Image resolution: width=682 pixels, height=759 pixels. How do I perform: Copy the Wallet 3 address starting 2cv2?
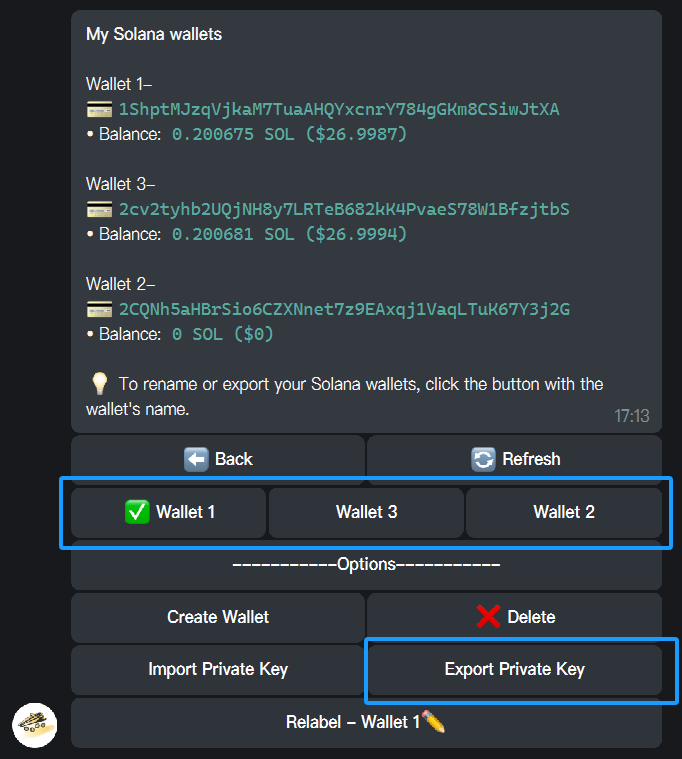point(344,210)
